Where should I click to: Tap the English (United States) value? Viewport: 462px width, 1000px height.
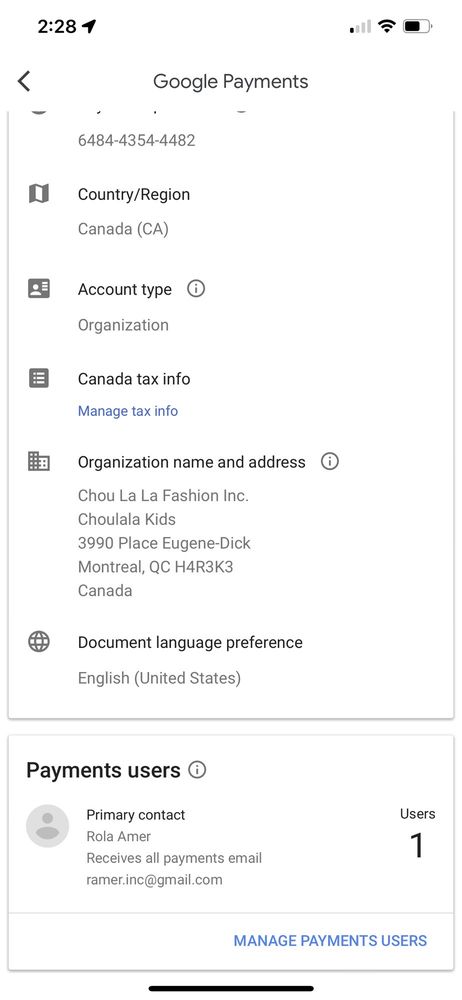159,677
